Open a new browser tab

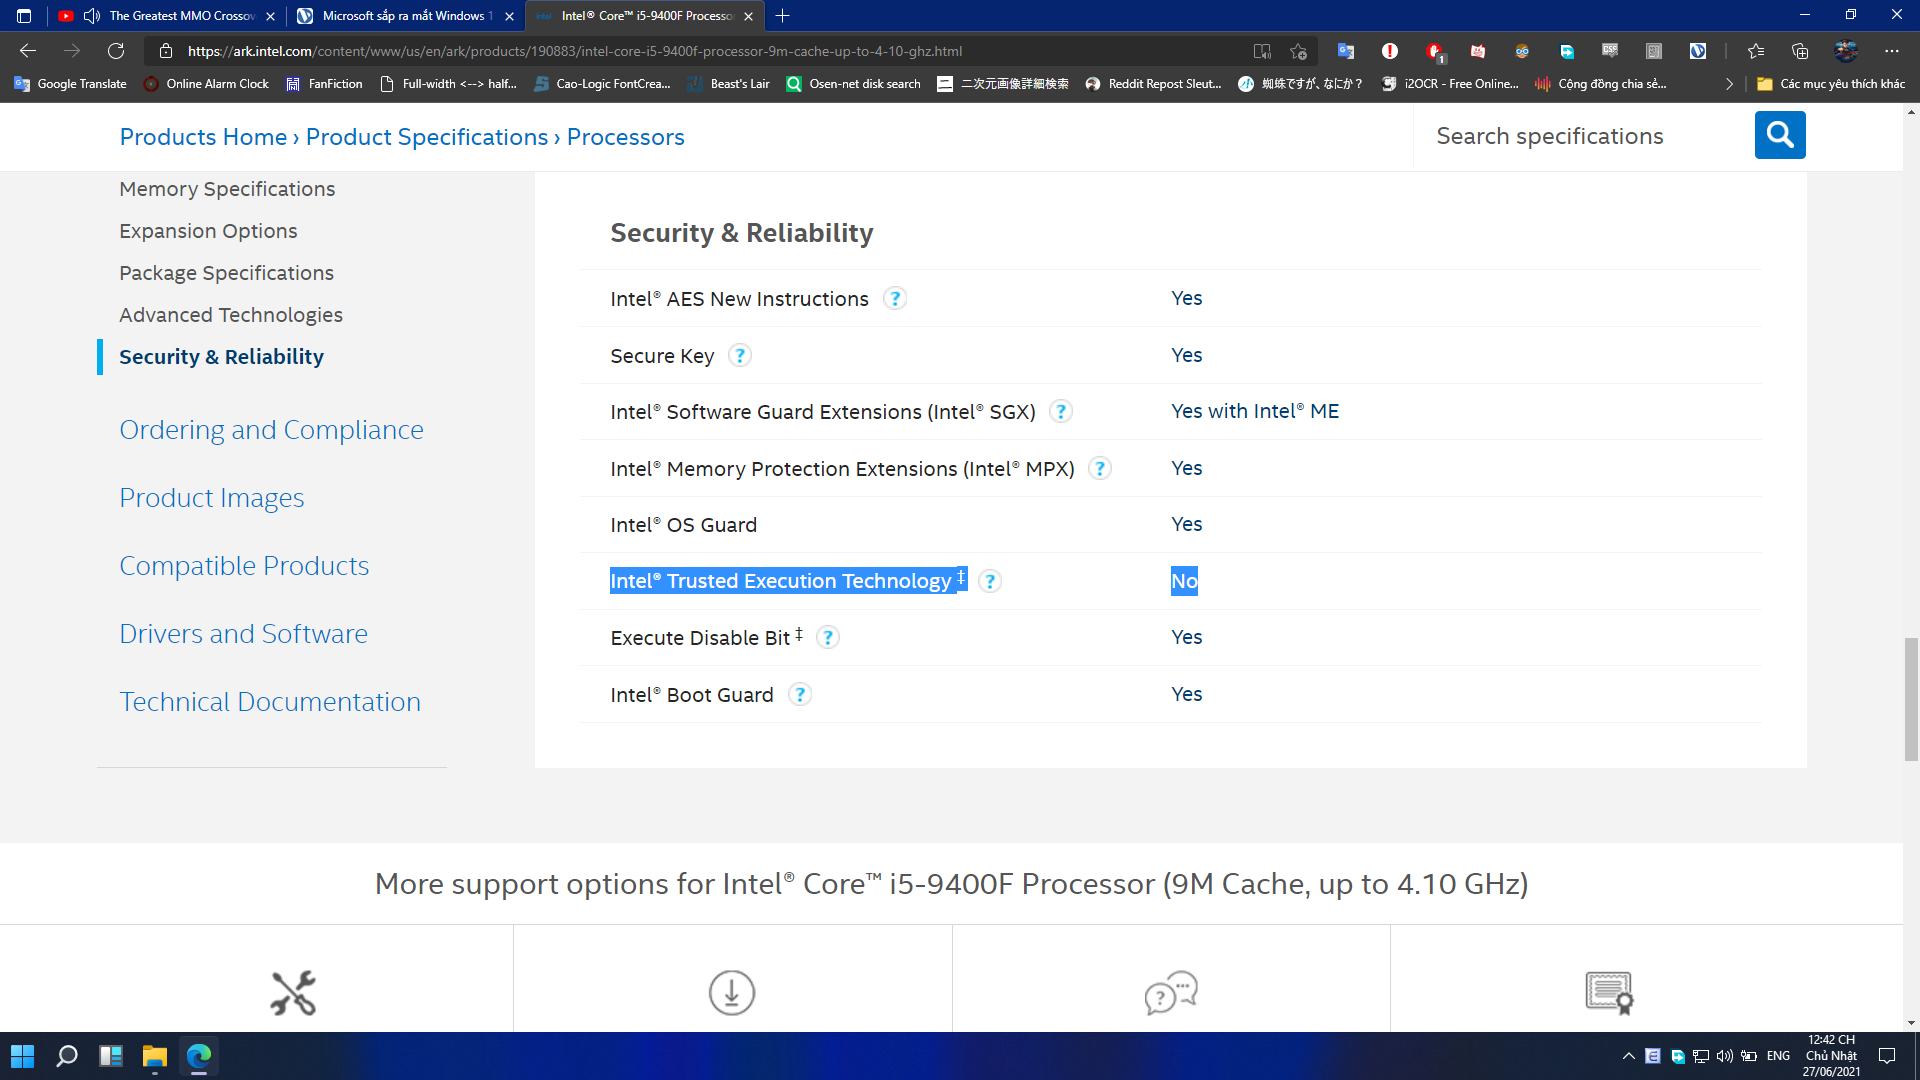pyautogui.click(x=782, y=16)
